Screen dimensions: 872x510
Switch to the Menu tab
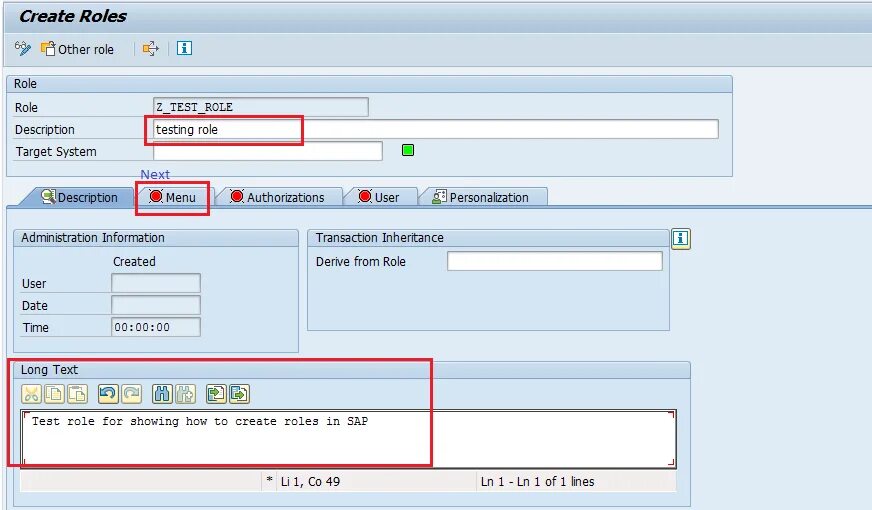click(x=173, y=197)
